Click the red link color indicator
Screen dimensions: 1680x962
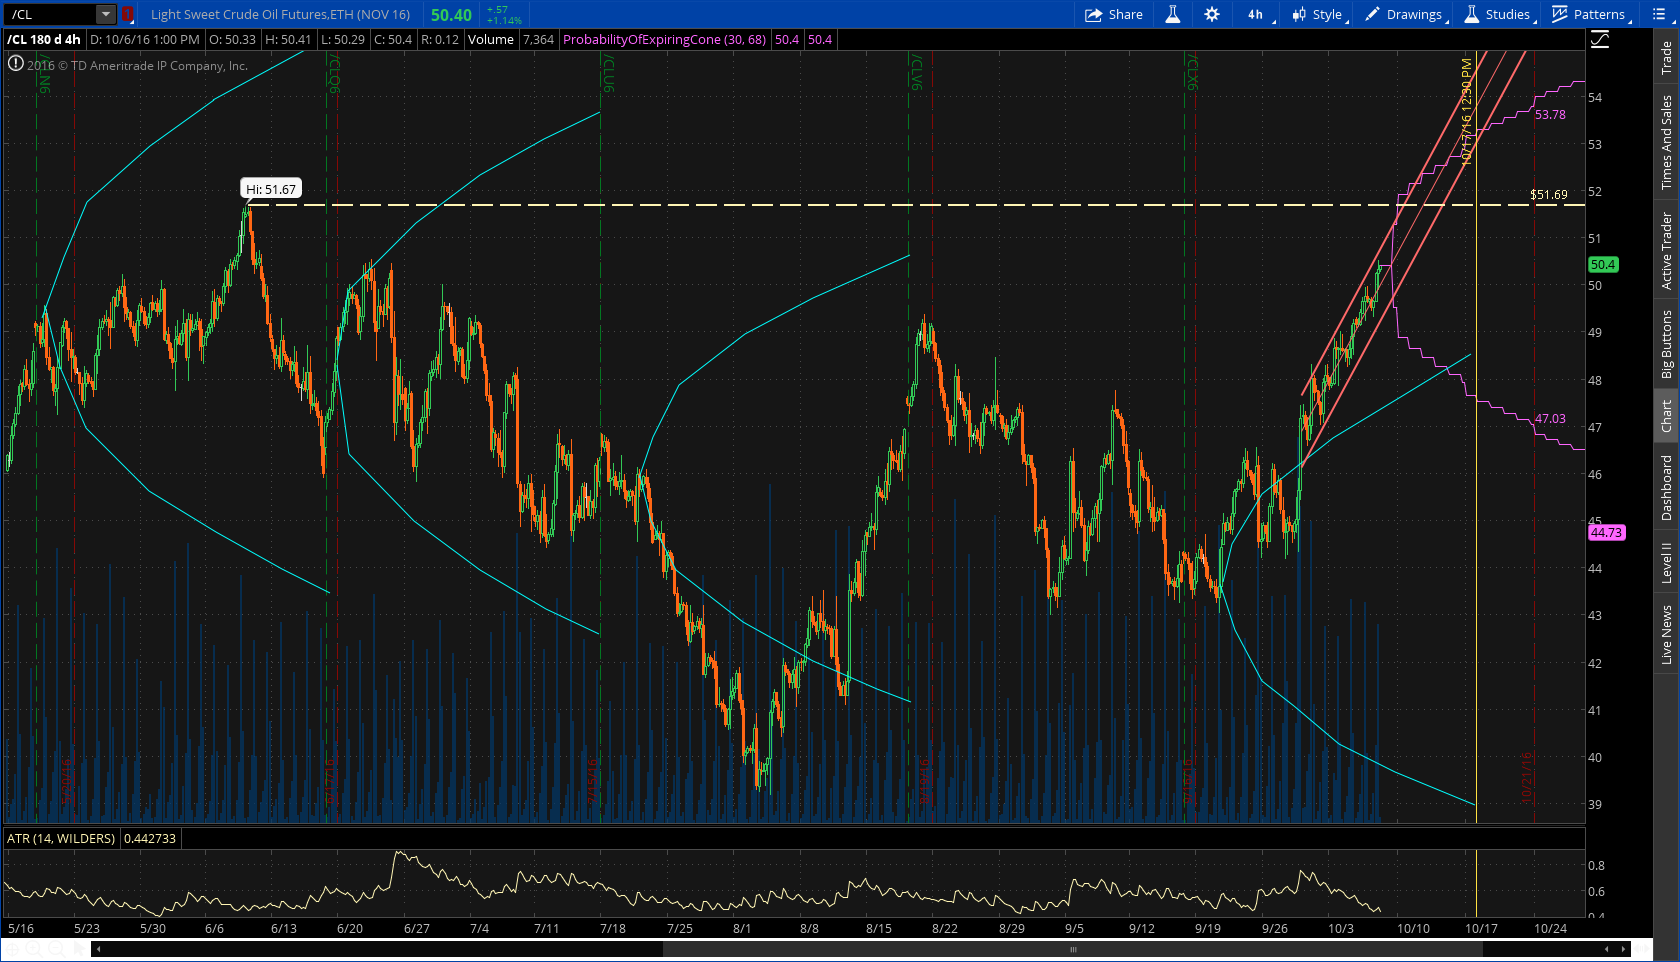click(127, 14)
